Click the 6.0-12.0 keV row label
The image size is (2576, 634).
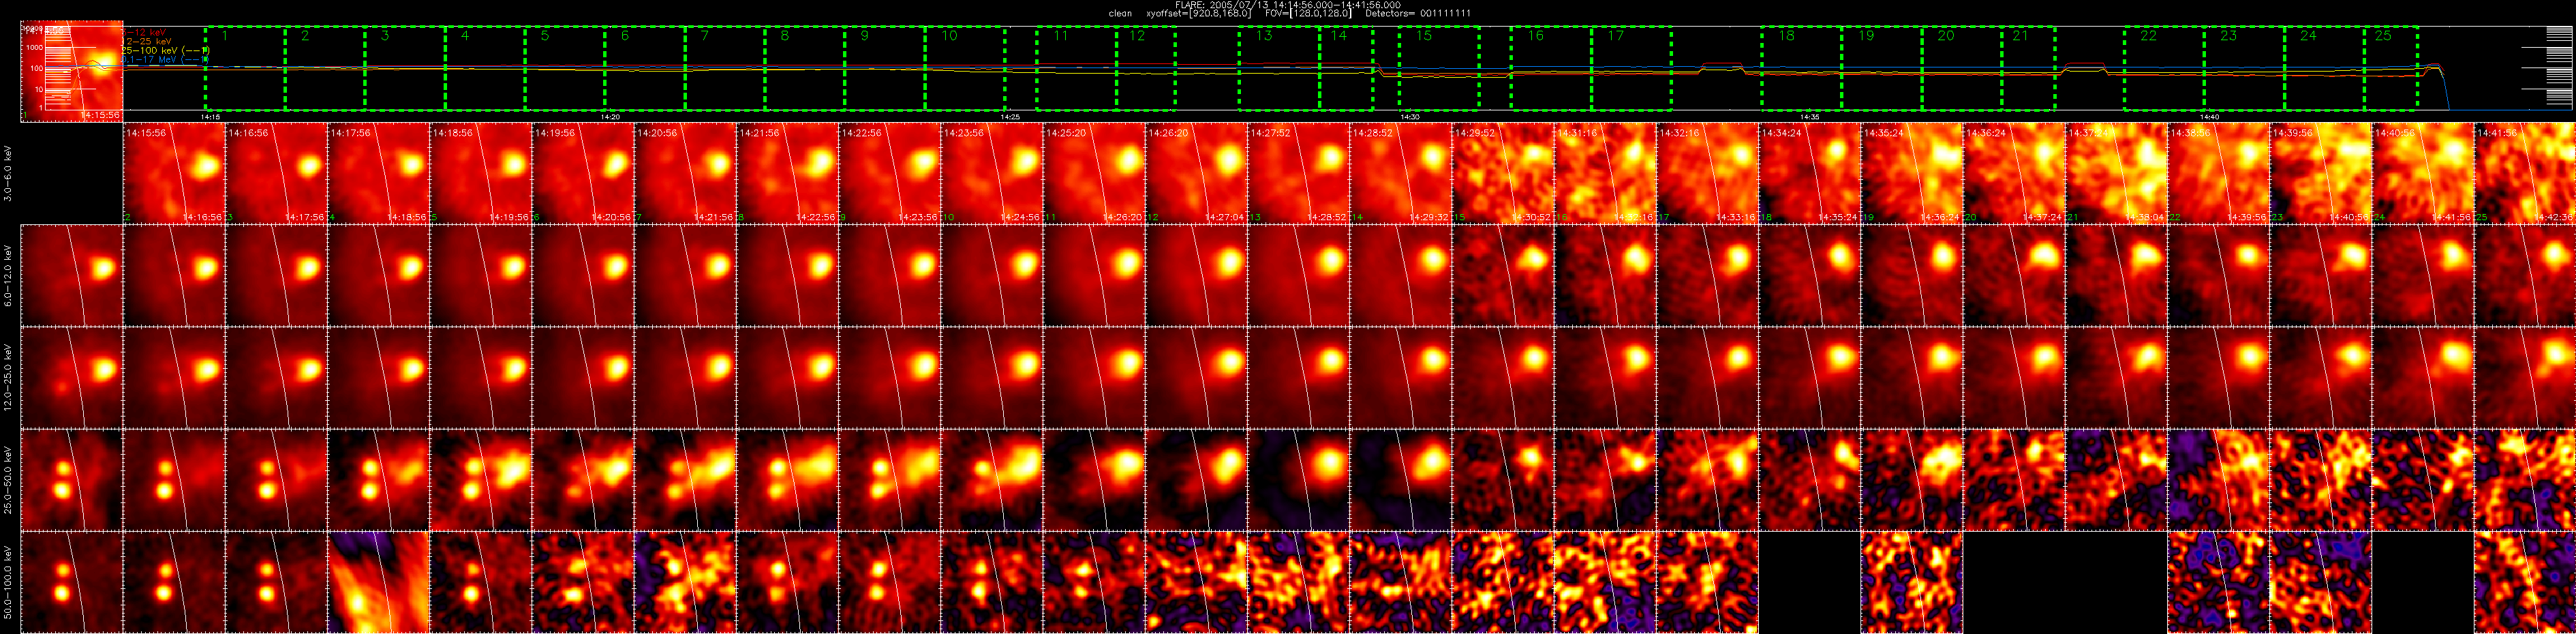click(8, 275)
